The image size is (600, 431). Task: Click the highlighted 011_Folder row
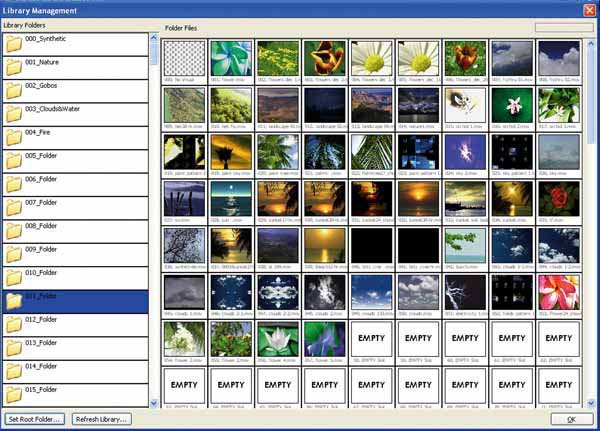(75, 302)
